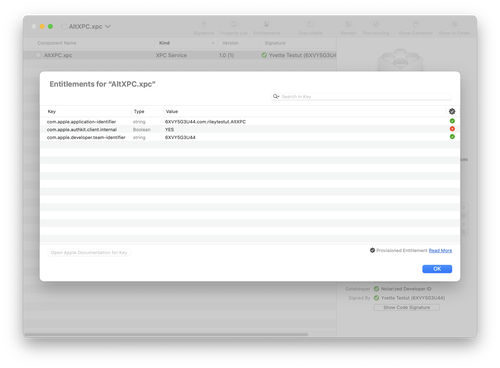
Task: Click the horizontal scrollbar at window bottom
Action: click(166, 334)
